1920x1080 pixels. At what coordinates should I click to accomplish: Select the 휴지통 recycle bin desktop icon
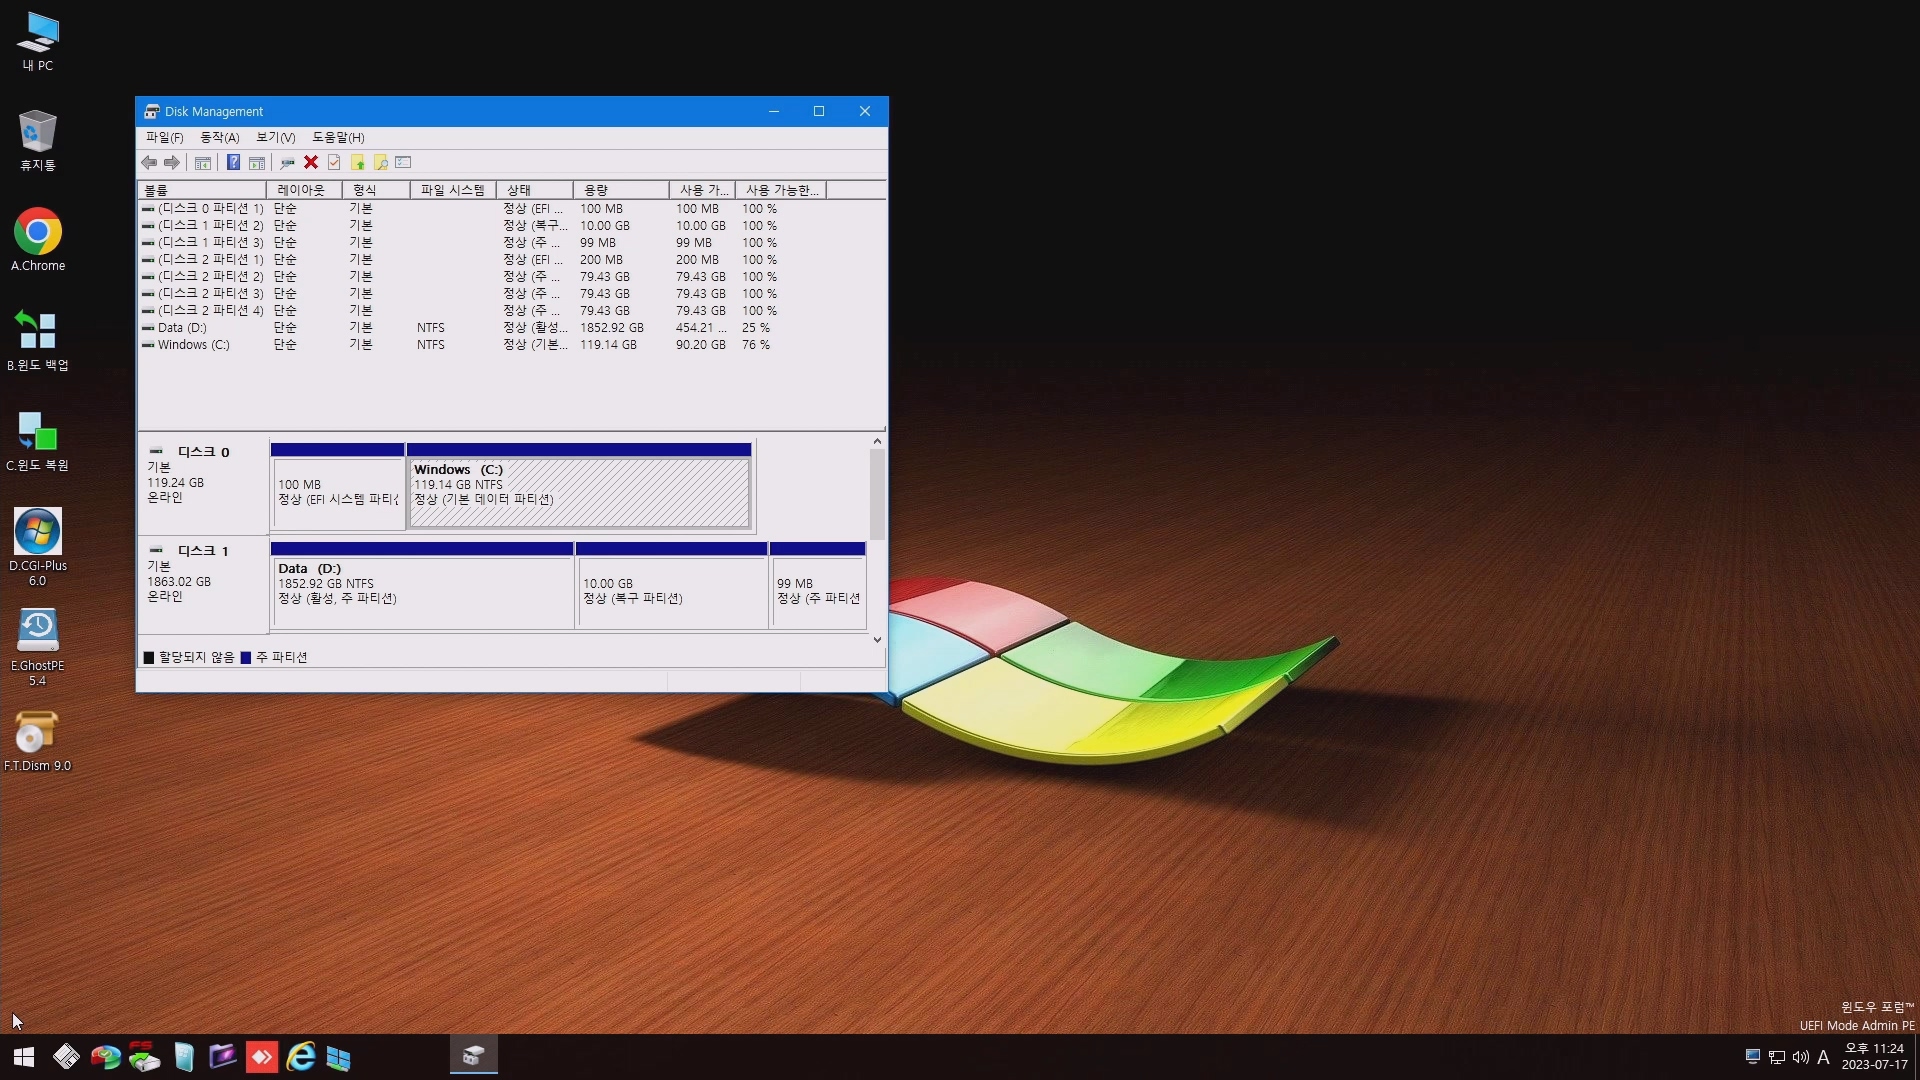pyautogui.click(x=38, y=140)
